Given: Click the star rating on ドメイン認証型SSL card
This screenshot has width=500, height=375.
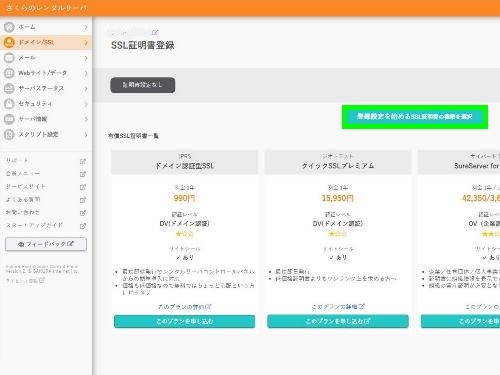Looking at the screenshot, I should pos(184,234).
